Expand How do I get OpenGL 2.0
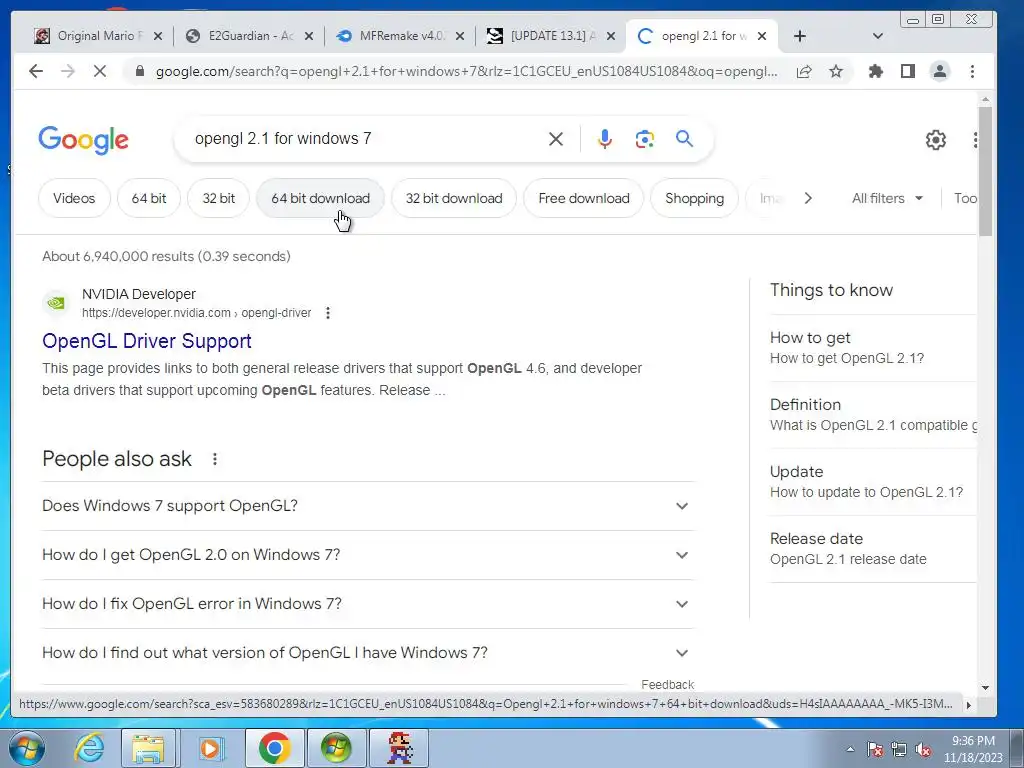The width and height of the screenshot is (1024, 768). point(368,555)
